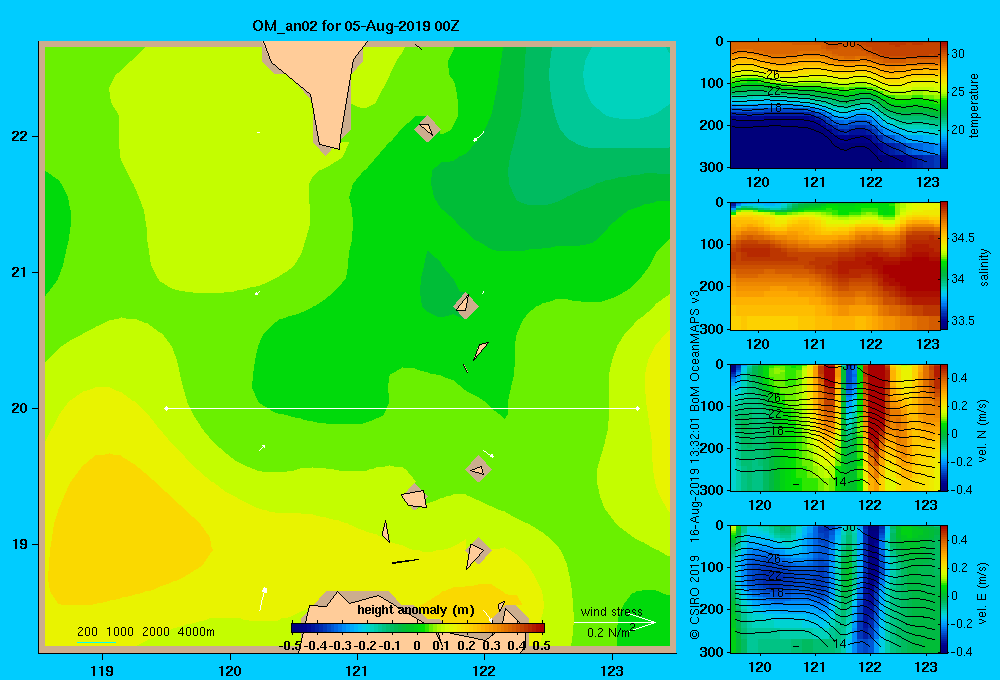Click the vel. N (m/s) colorbar
This screenshot has width=1000, height=680.
pyautogui.click(x=944, y=427)
